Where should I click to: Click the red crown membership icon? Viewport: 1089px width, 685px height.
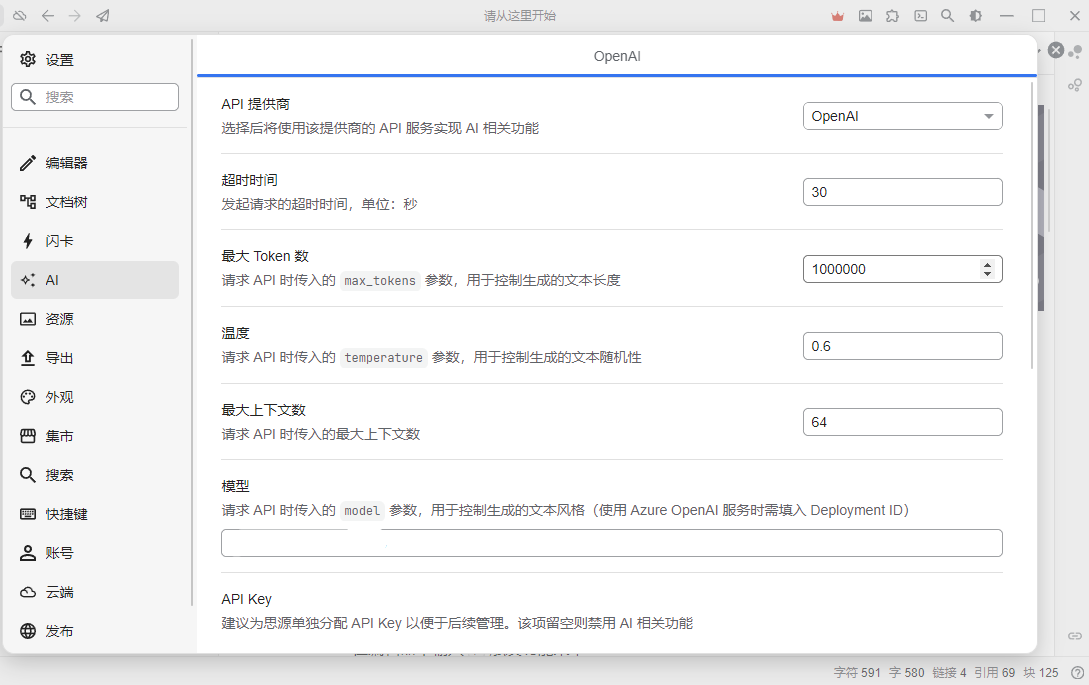tap(838, 16)
